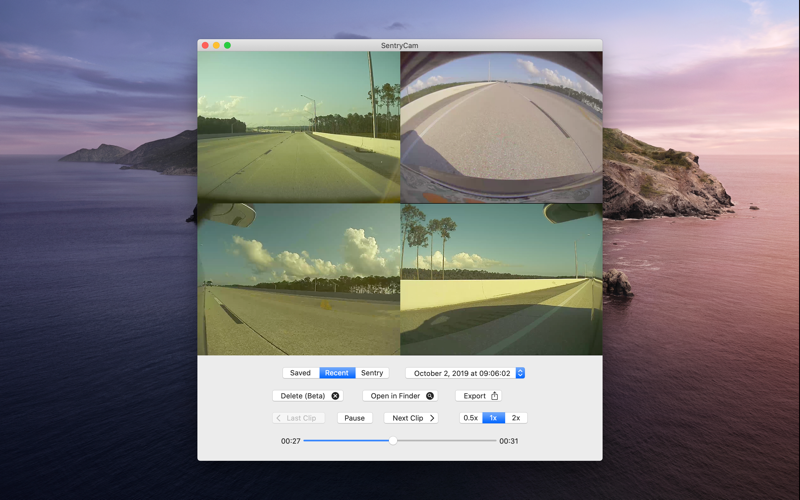
Task: Click the right chevron on Next Clip
Action: pyautogui.click(x=432, y=418)
